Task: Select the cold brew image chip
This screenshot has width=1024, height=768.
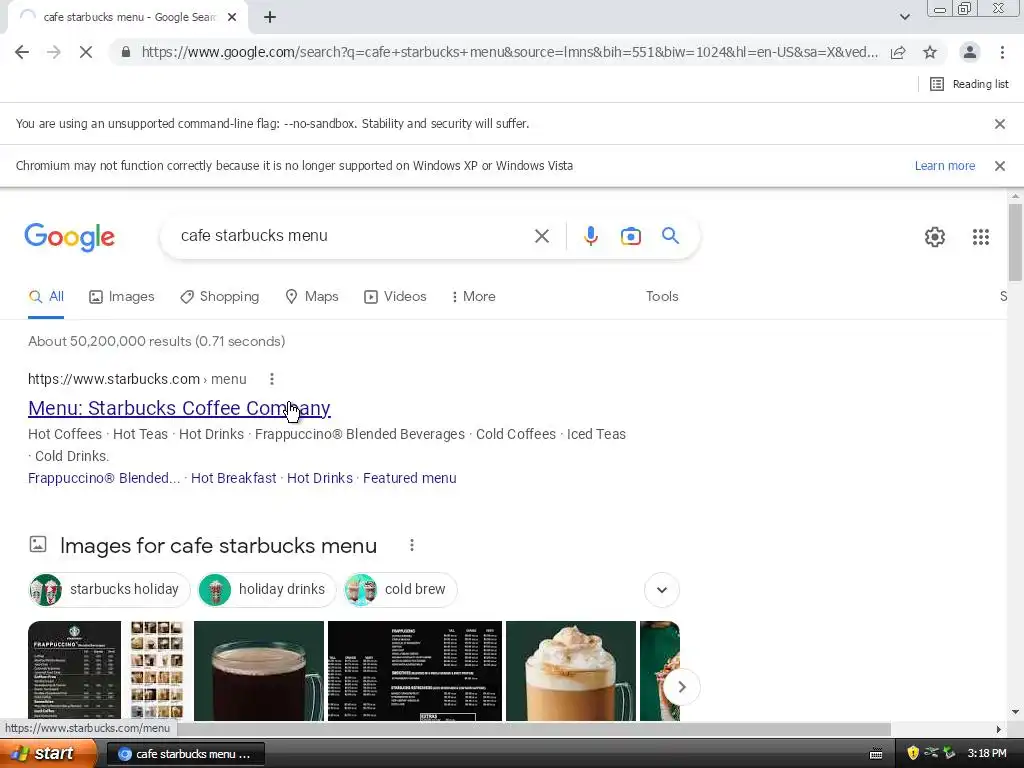Action: tap(400, 590)
